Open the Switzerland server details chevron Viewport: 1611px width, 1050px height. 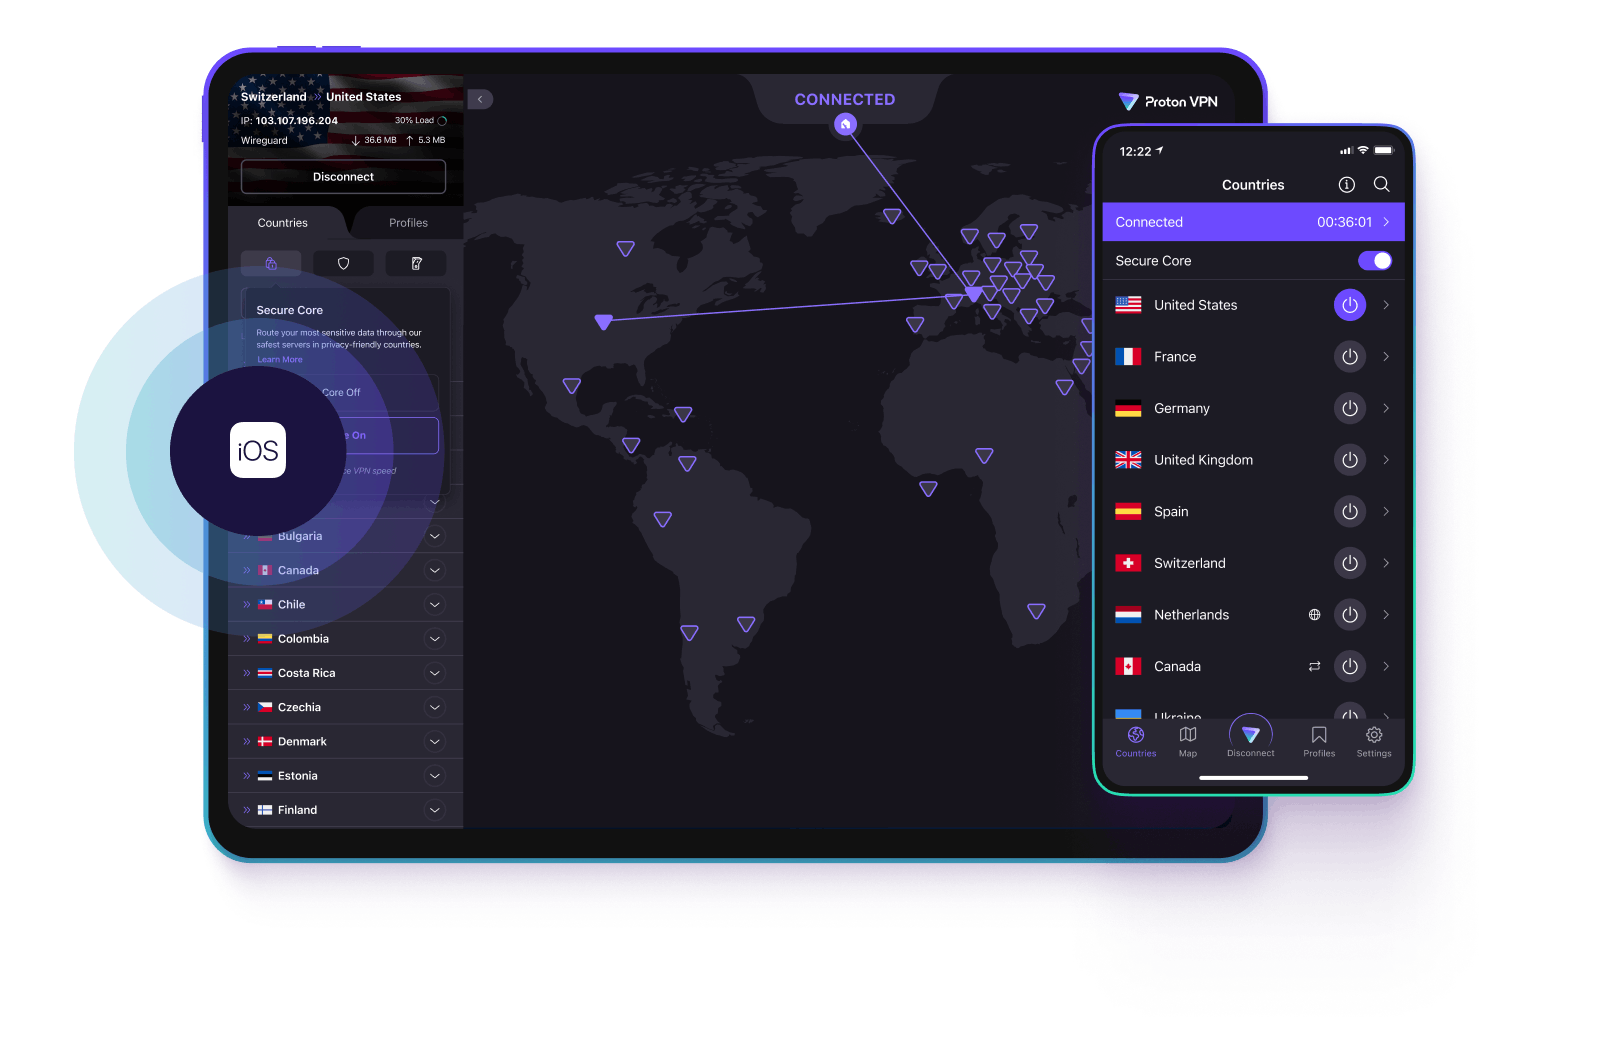click(1386, 563)
